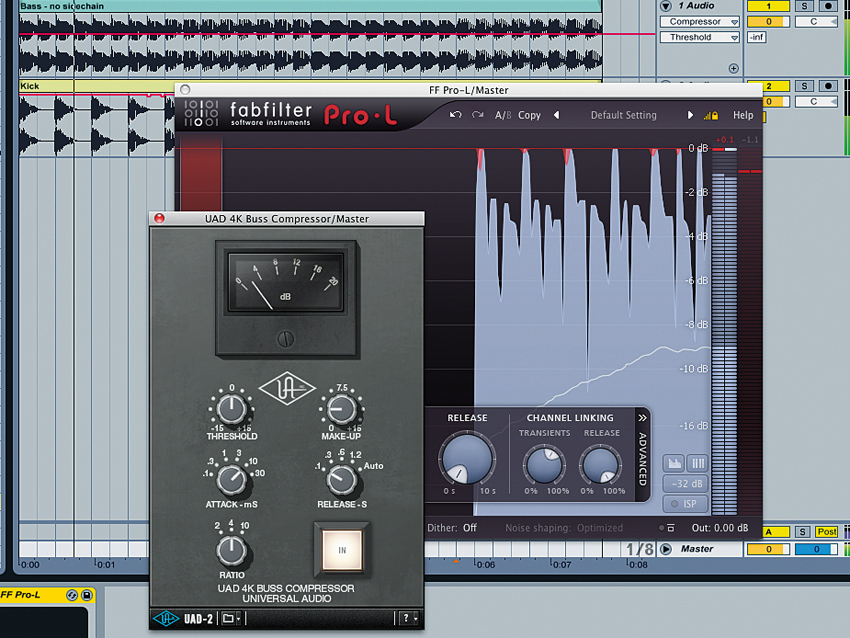This screenshot has height=638, width=850.
Task: Toggle the Master Post button
Action: coord(826,532)
